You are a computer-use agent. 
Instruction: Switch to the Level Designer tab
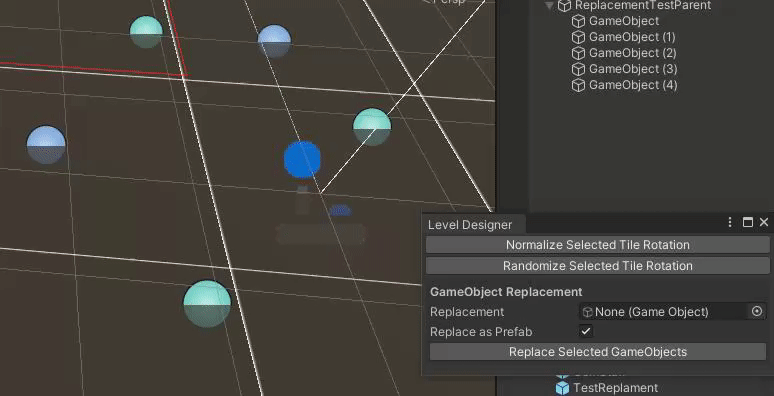(470, 225)
